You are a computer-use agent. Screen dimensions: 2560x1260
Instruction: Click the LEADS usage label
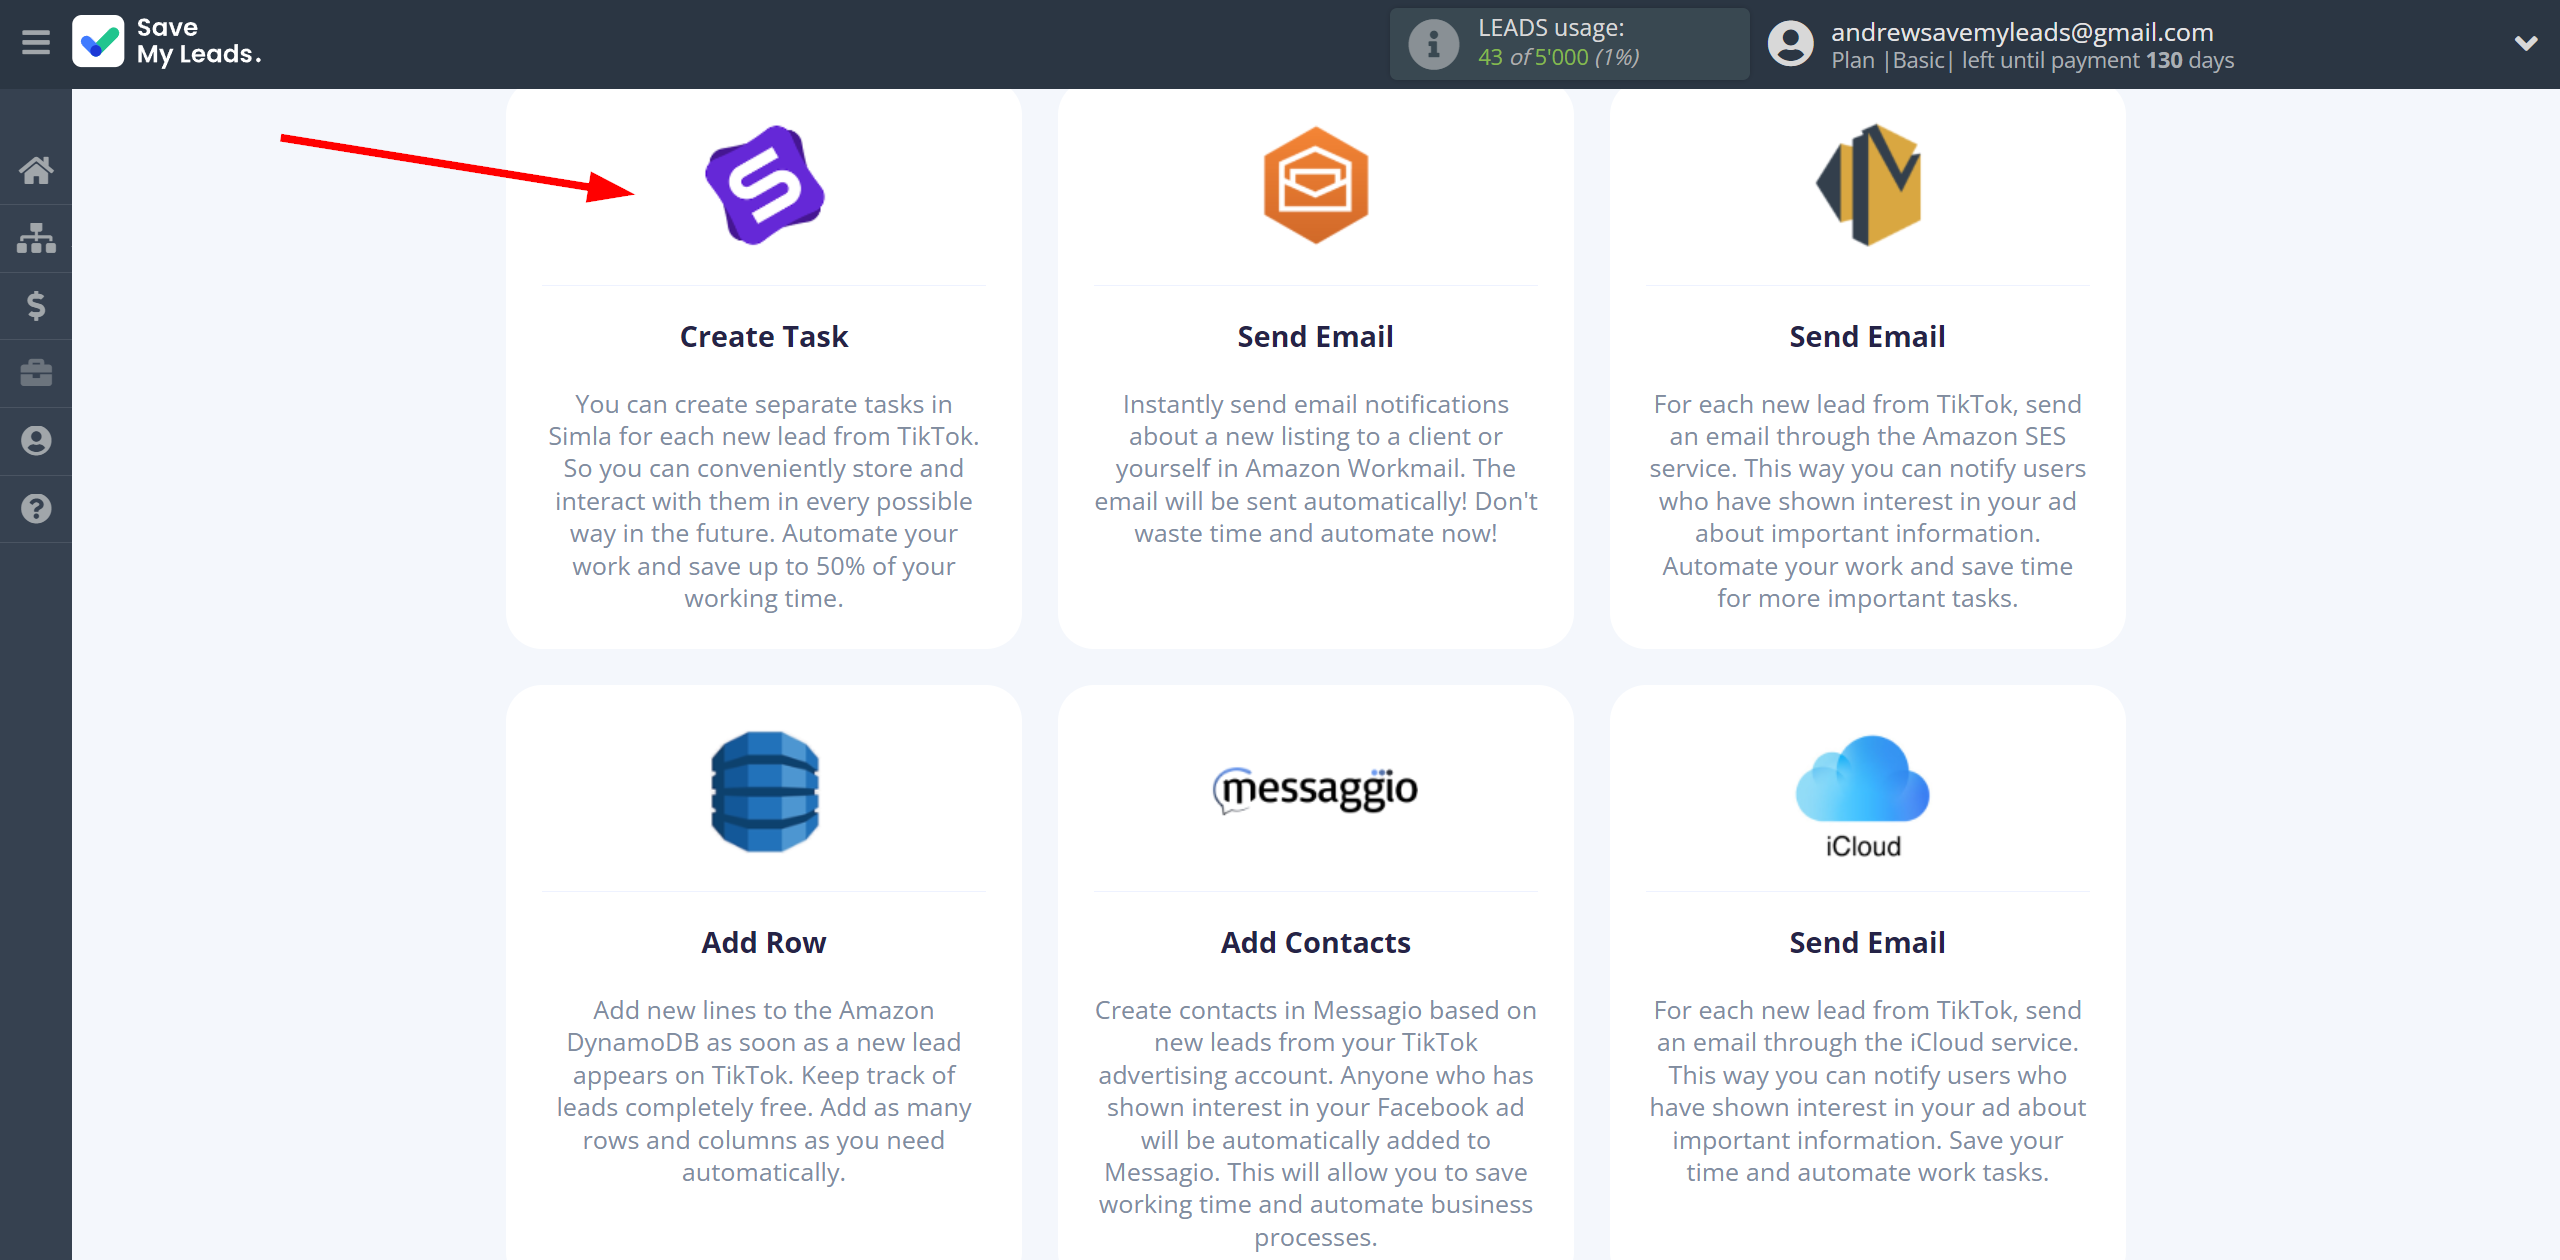(1551, 28)
